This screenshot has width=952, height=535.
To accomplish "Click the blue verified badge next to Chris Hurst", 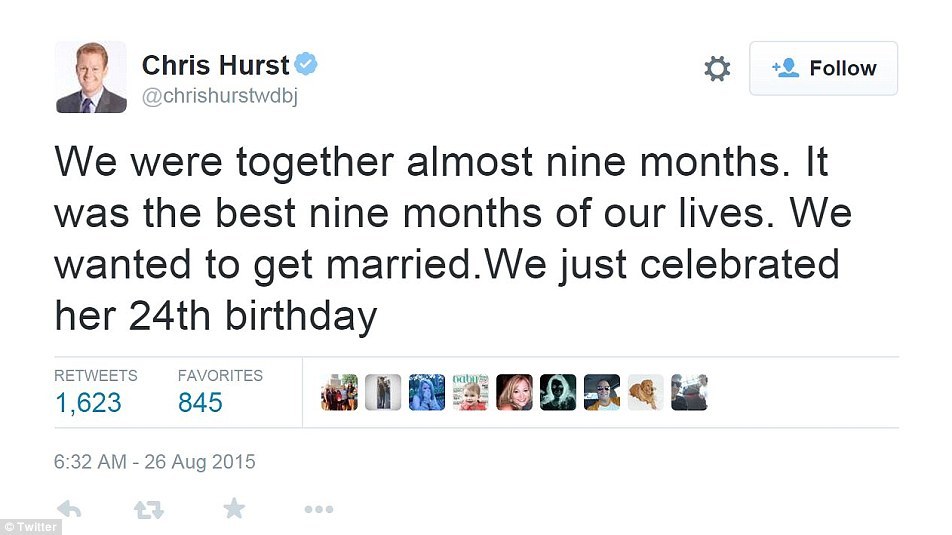I will 307,66.
